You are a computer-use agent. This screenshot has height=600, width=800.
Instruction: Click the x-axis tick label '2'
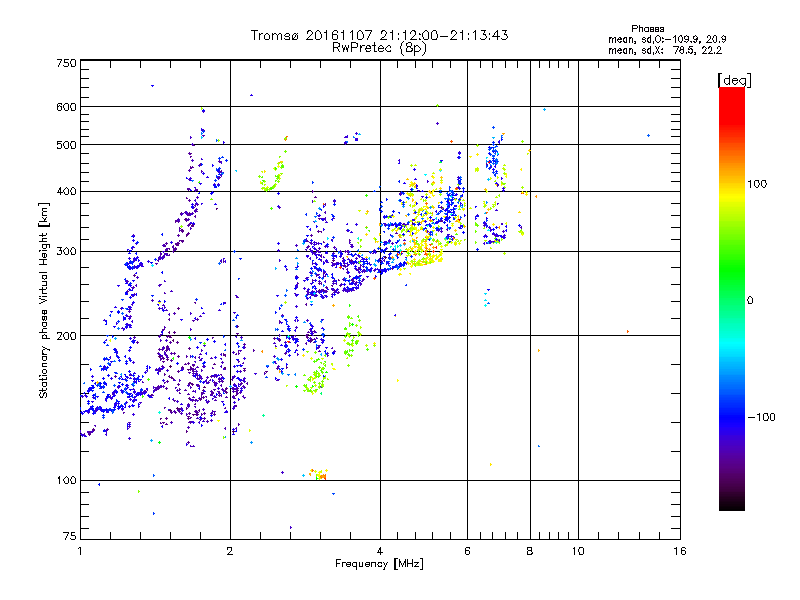[x=230, y=551]
